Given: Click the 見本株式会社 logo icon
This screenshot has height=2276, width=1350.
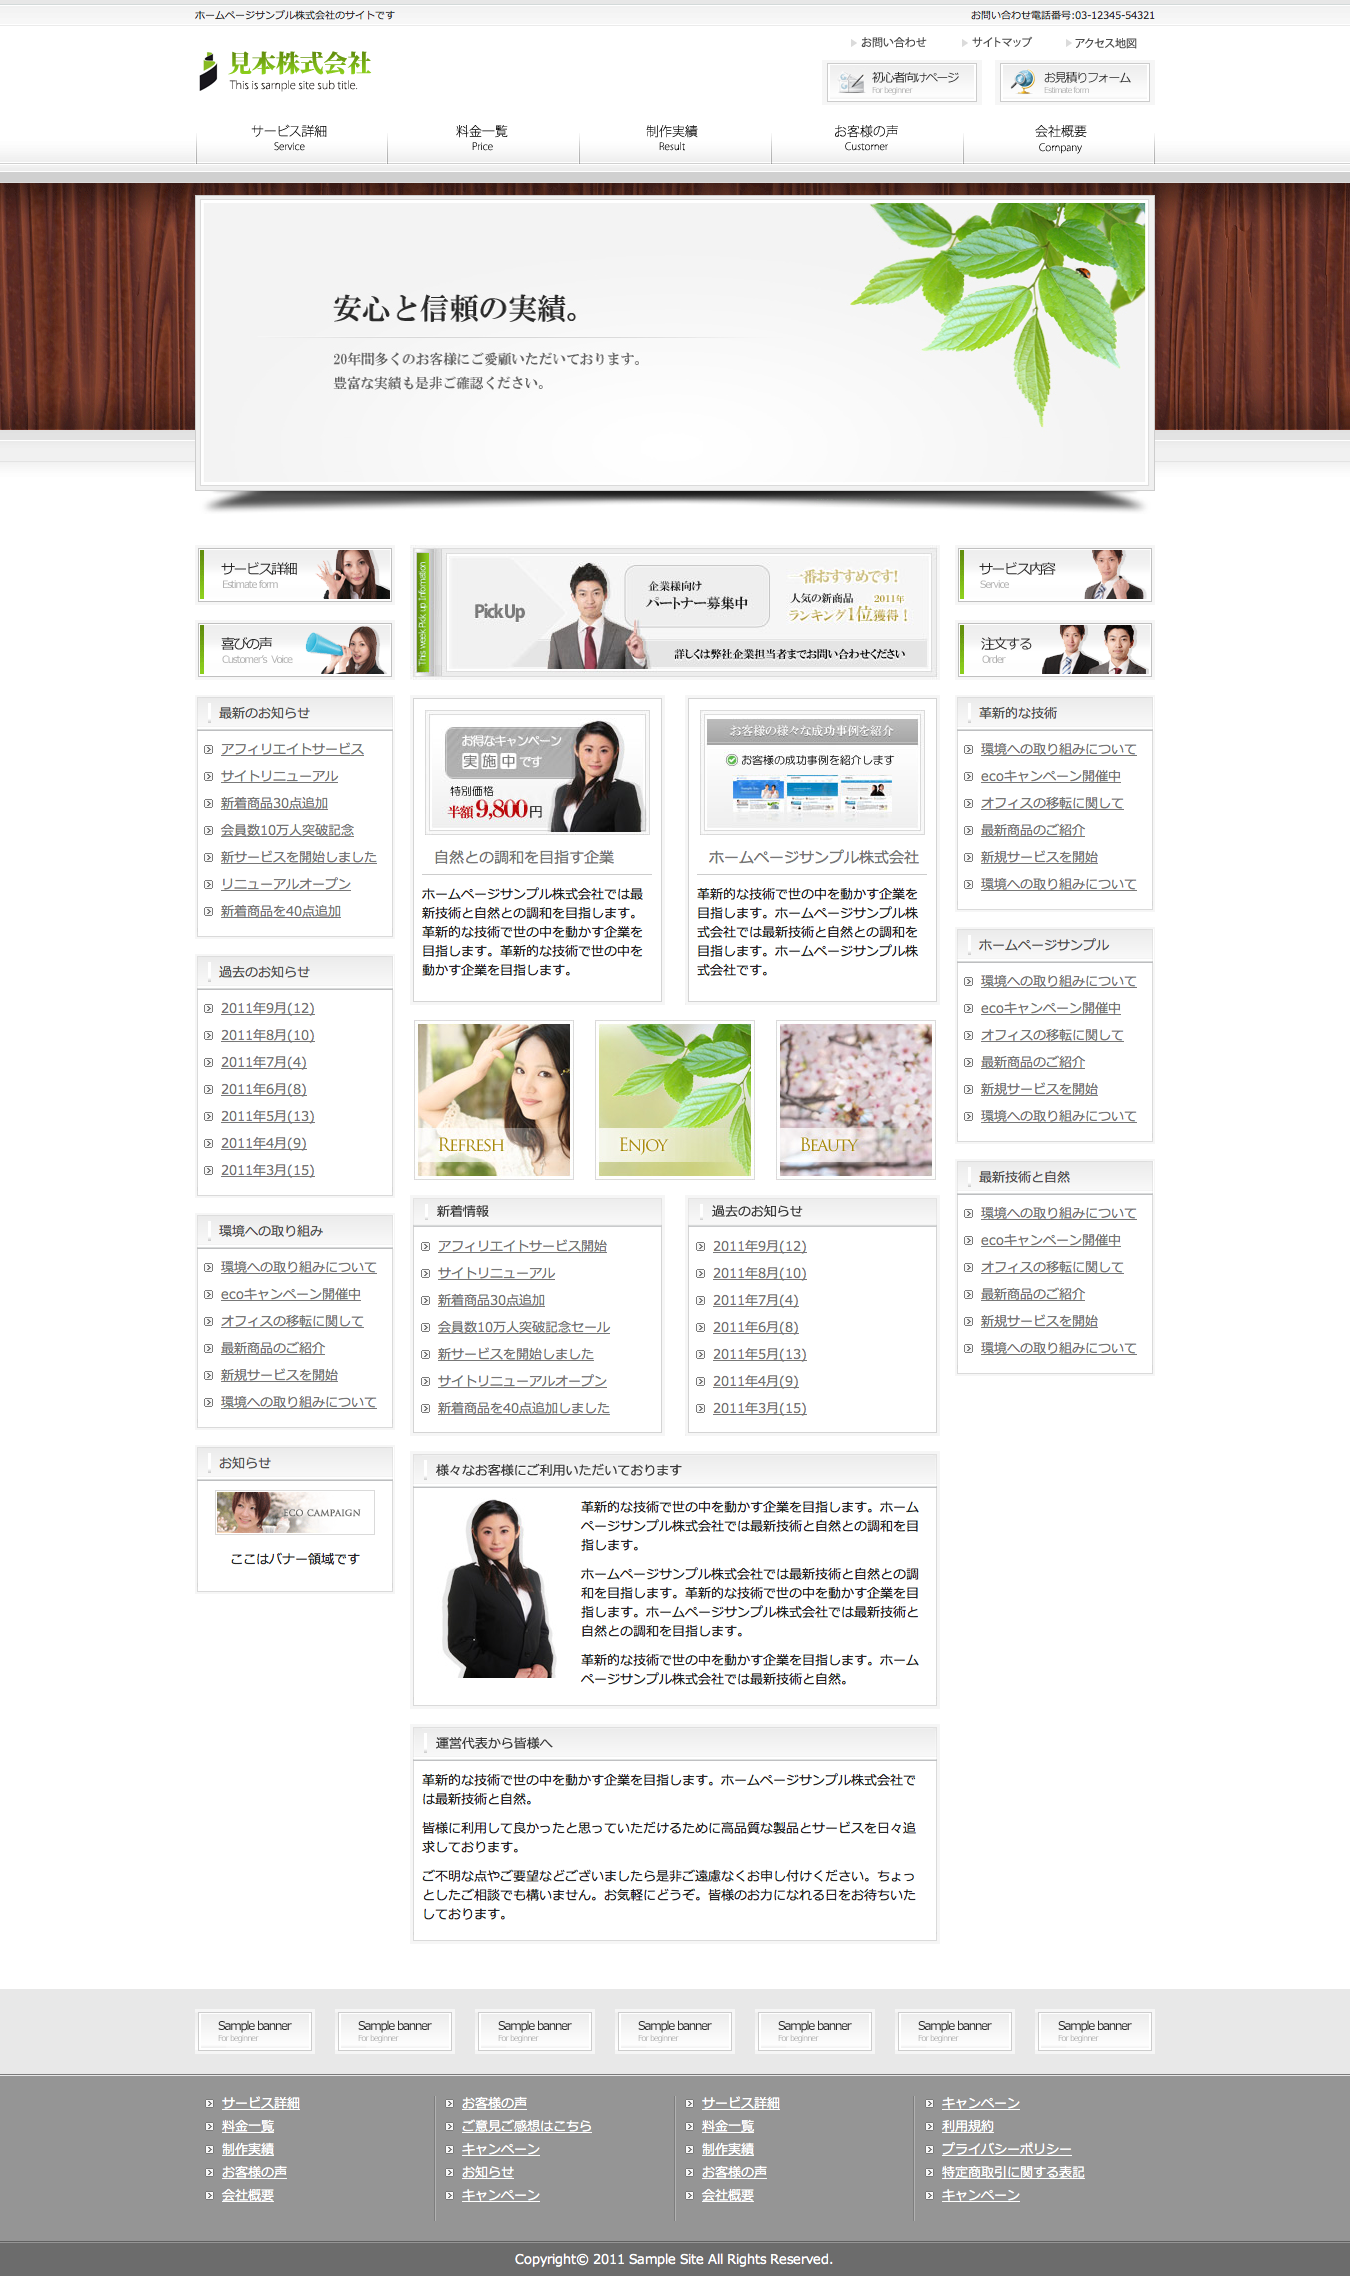Looking at the screenshot, I should [x=208, y=72].
